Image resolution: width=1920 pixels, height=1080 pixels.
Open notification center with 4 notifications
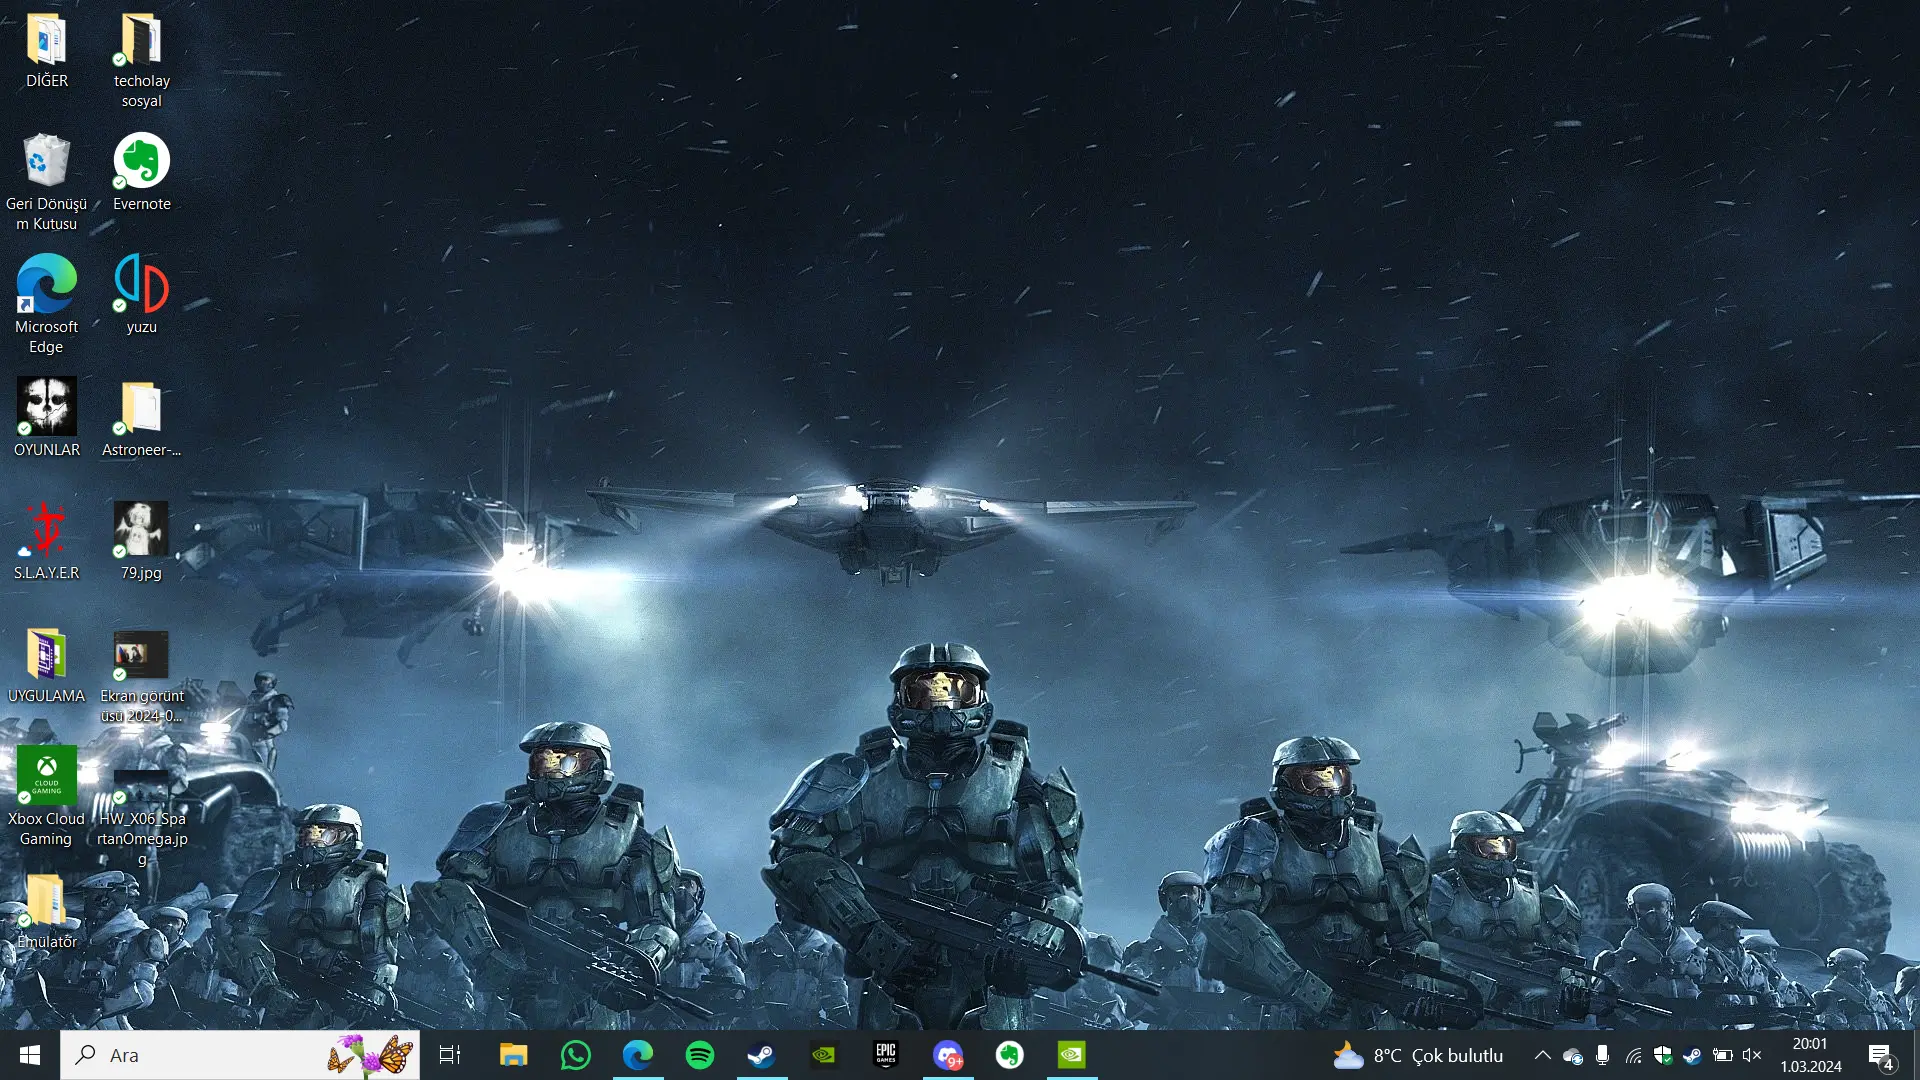pos(1881,1056)
